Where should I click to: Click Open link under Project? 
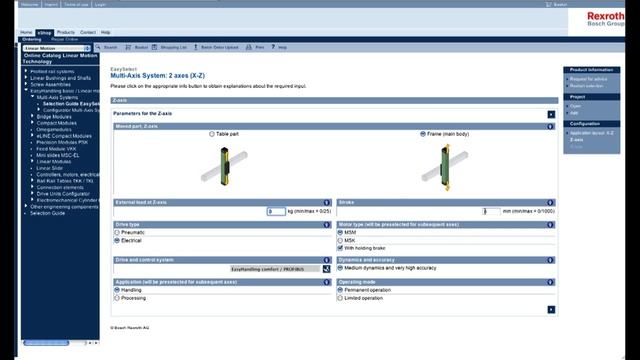click(x=576, y=106)
